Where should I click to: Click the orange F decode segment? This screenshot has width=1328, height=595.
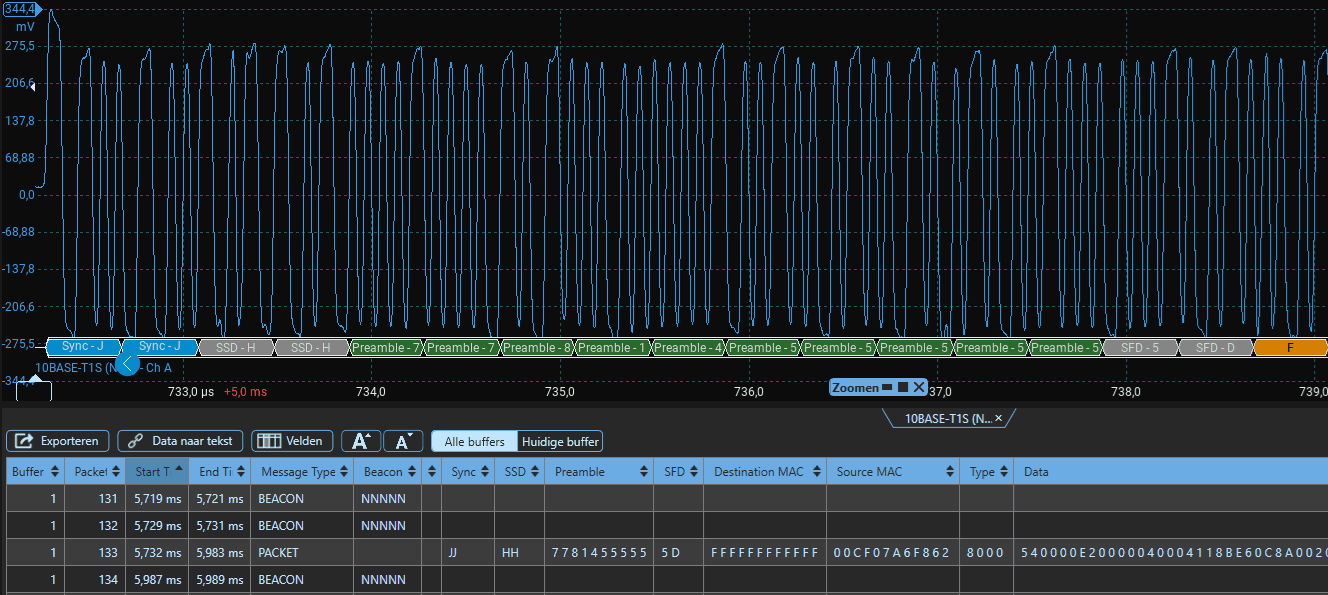coord(1290,348)
